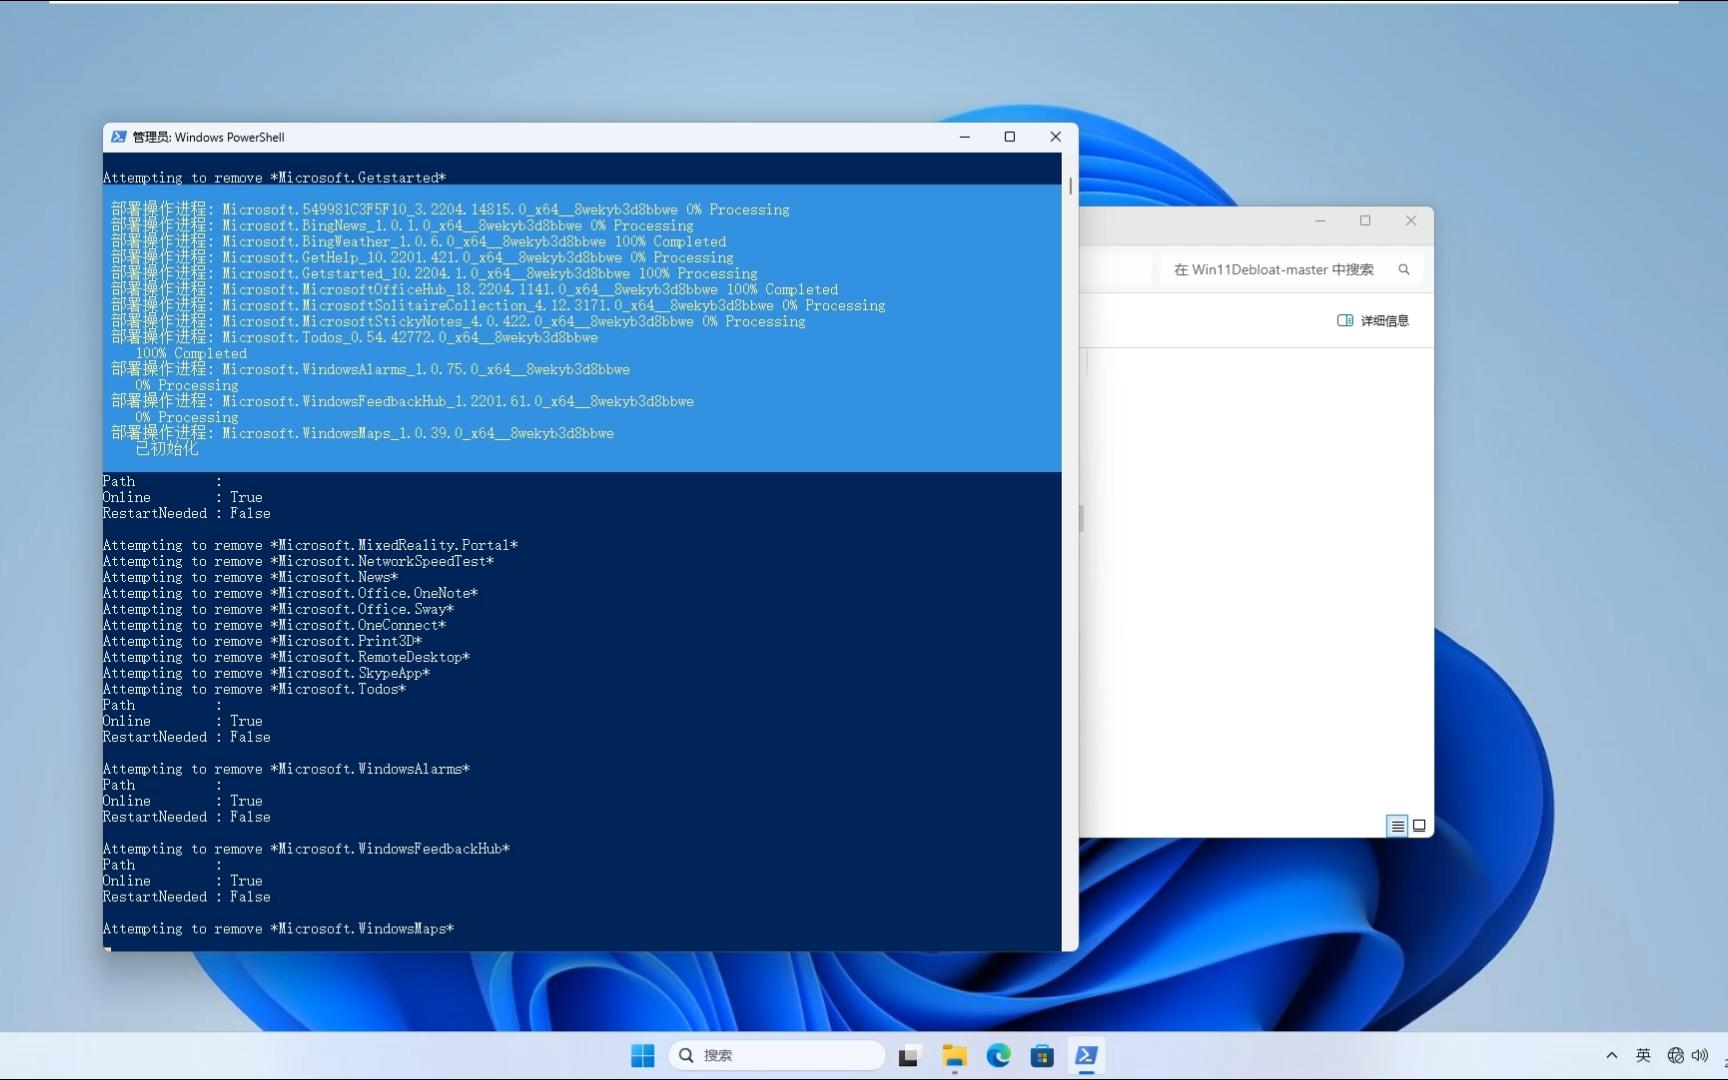The image size is (1728, 1080).
Task: Click 'Attempting to remove *Microsoft.Todos*' line
Action: 254,689
